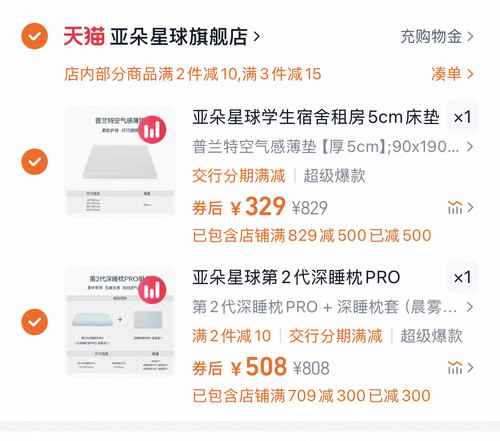Screen dimensions: 500x441
Task: Open pillow product thumbnail
Action: click(x=120, y=322)
